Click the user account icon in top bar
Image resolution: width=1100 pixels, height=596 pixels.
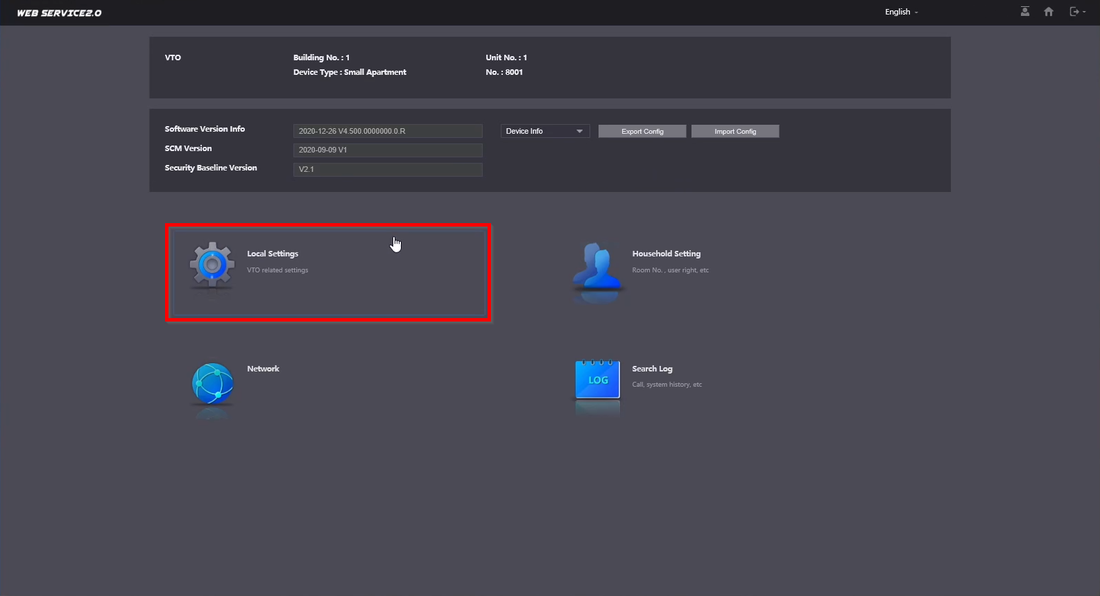click(x=1024, y=12)
